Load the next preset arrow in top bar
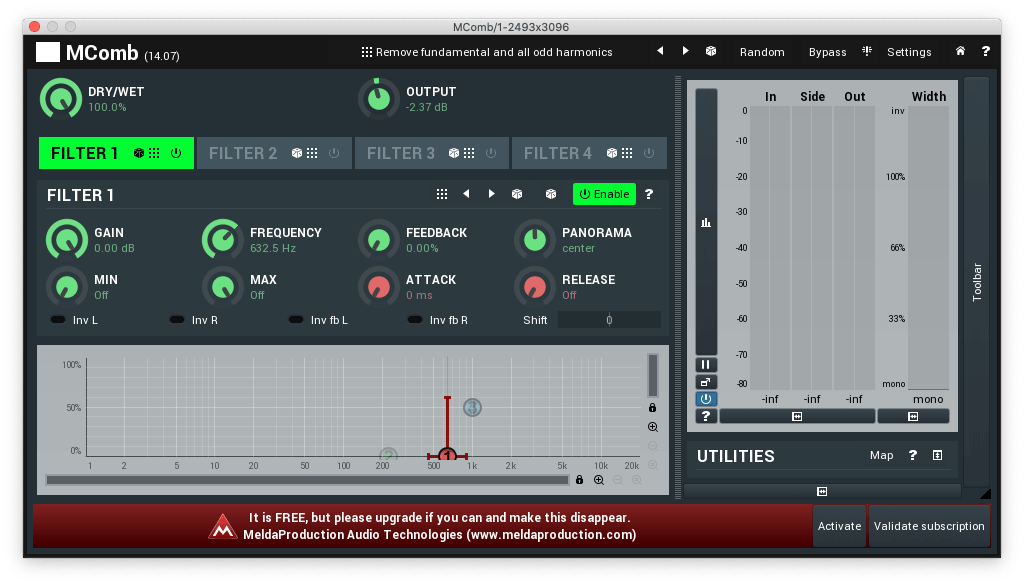 click(685, 51)
